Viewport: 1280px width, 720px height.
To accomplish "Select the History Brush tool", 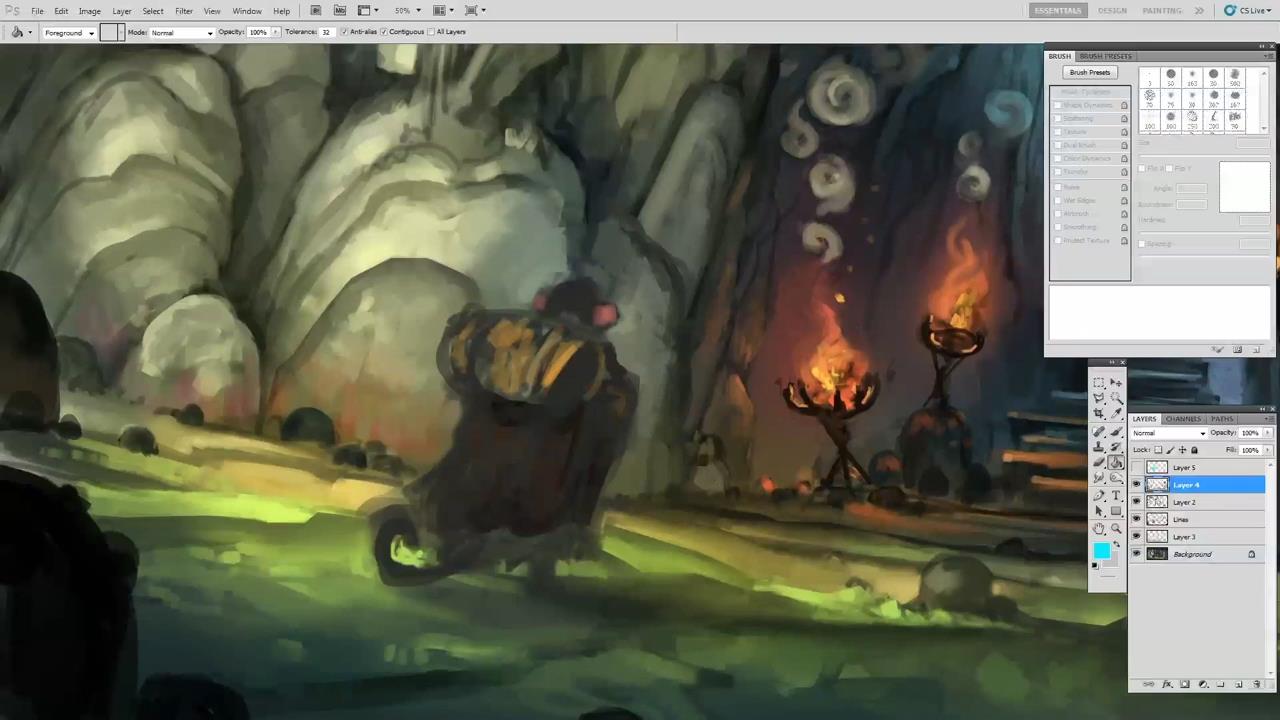I will (x=1116, y=446).
